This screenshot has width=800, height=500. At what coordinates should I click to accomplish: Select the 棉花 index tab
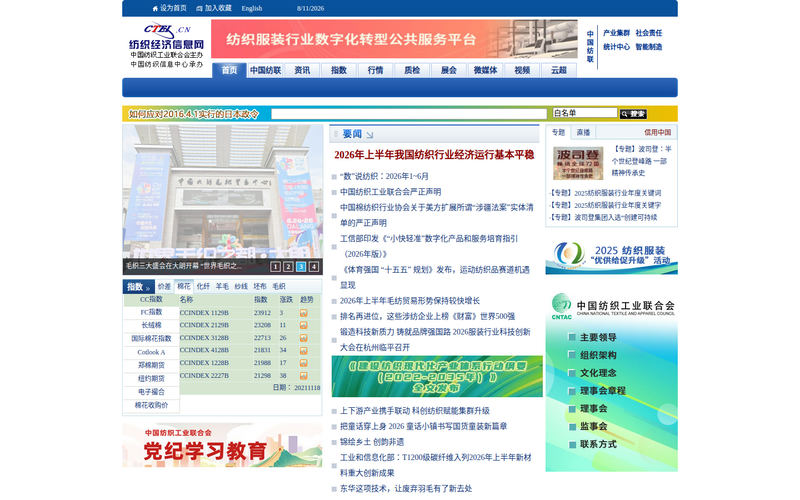[184, 287]
